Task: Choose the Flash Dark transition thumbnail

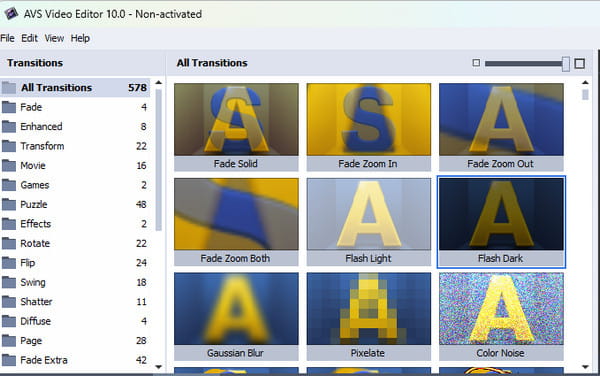Action: click(501, 222)
